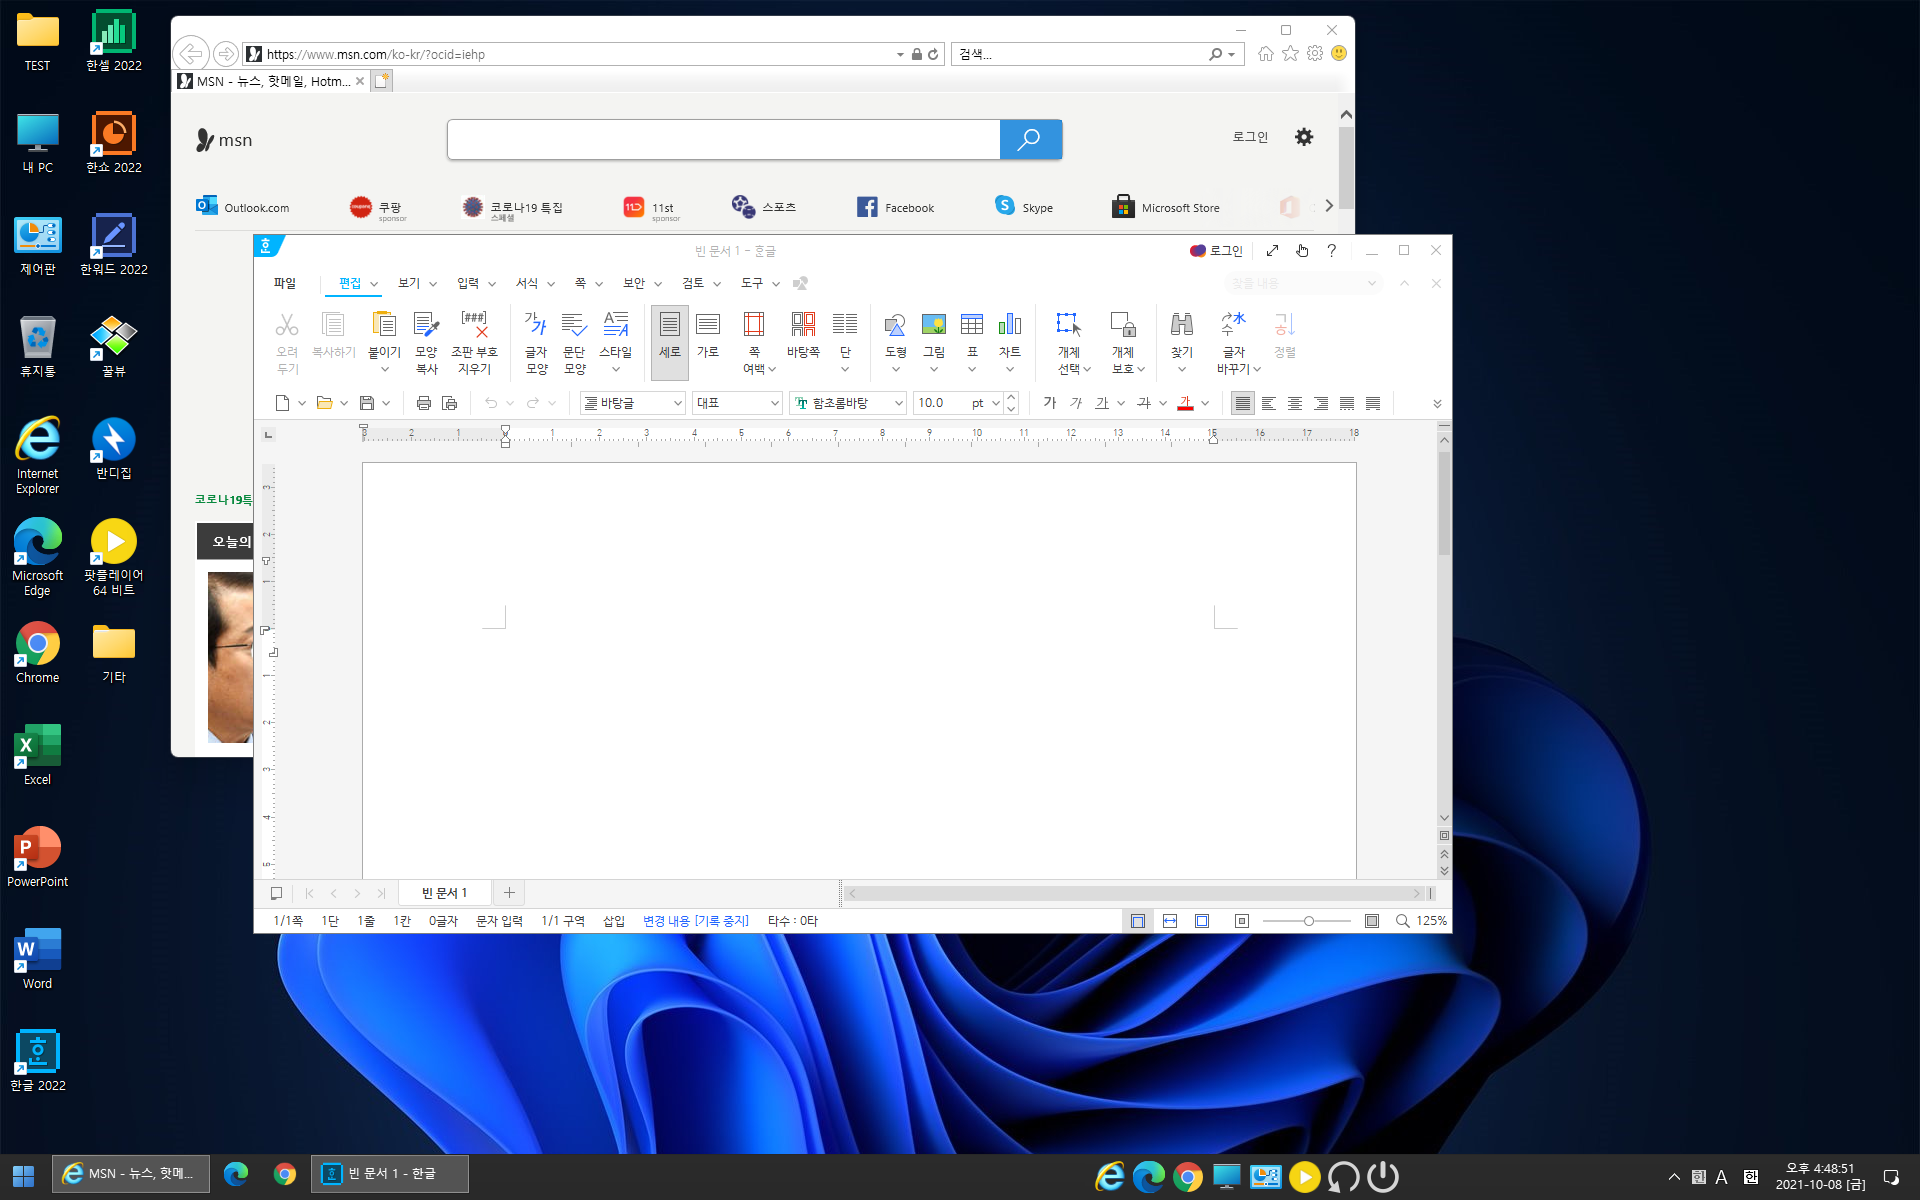
Task: Open the 보기 menu
Action: click(409, 283)
